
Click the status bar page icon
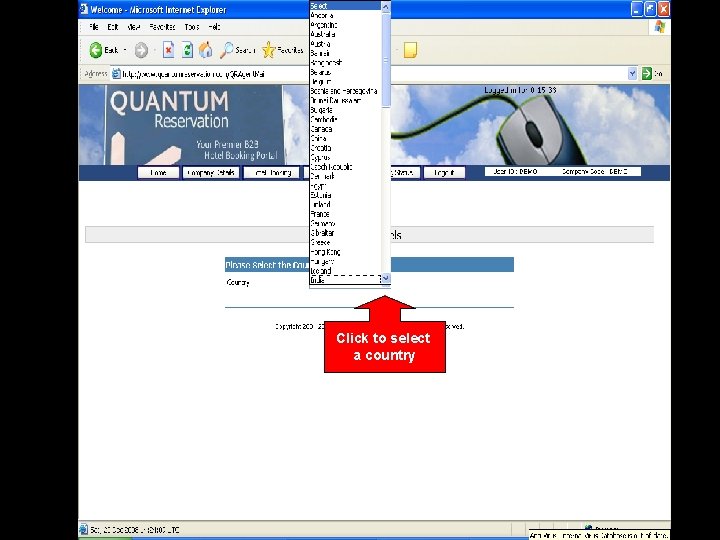84,529
